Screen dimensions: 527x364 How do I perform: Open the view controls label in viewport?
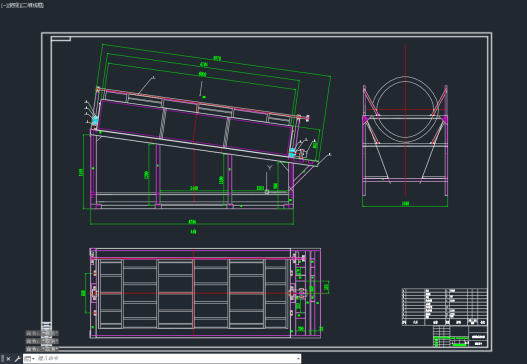tap(15, 5)
